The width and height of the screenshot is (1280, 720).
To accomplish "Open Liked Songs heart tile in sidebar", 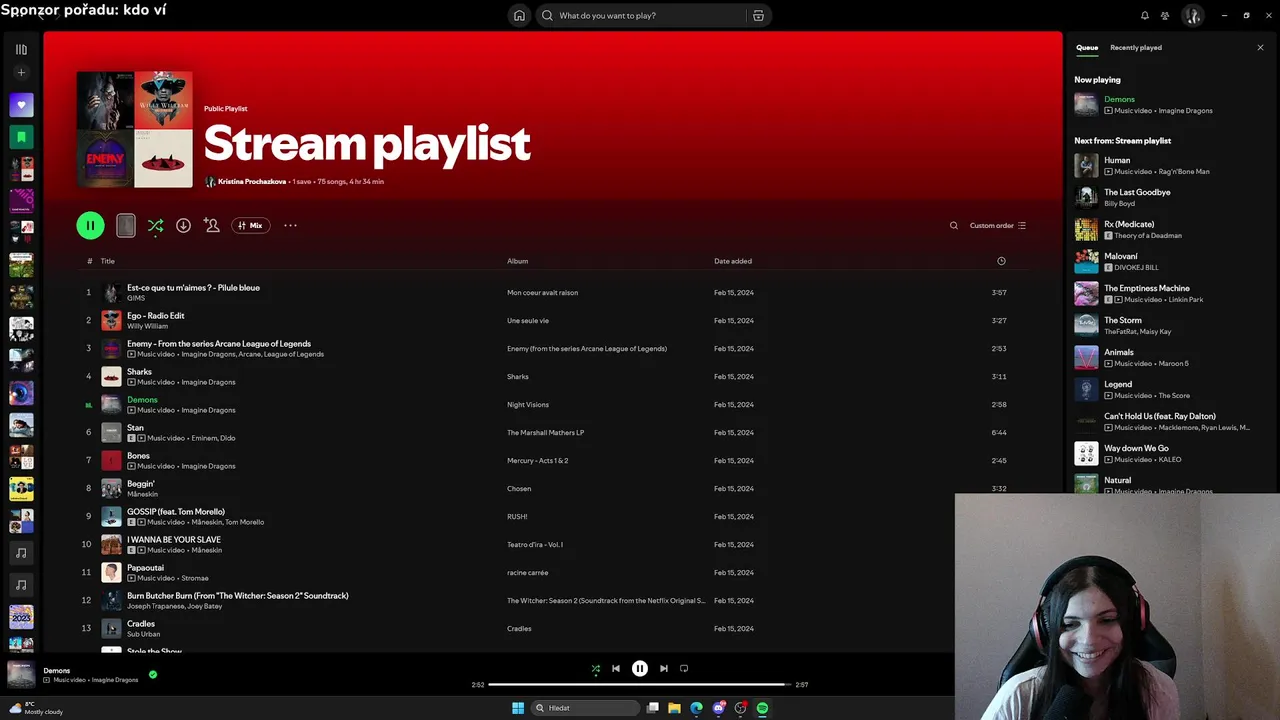I will tap(21, 105).
